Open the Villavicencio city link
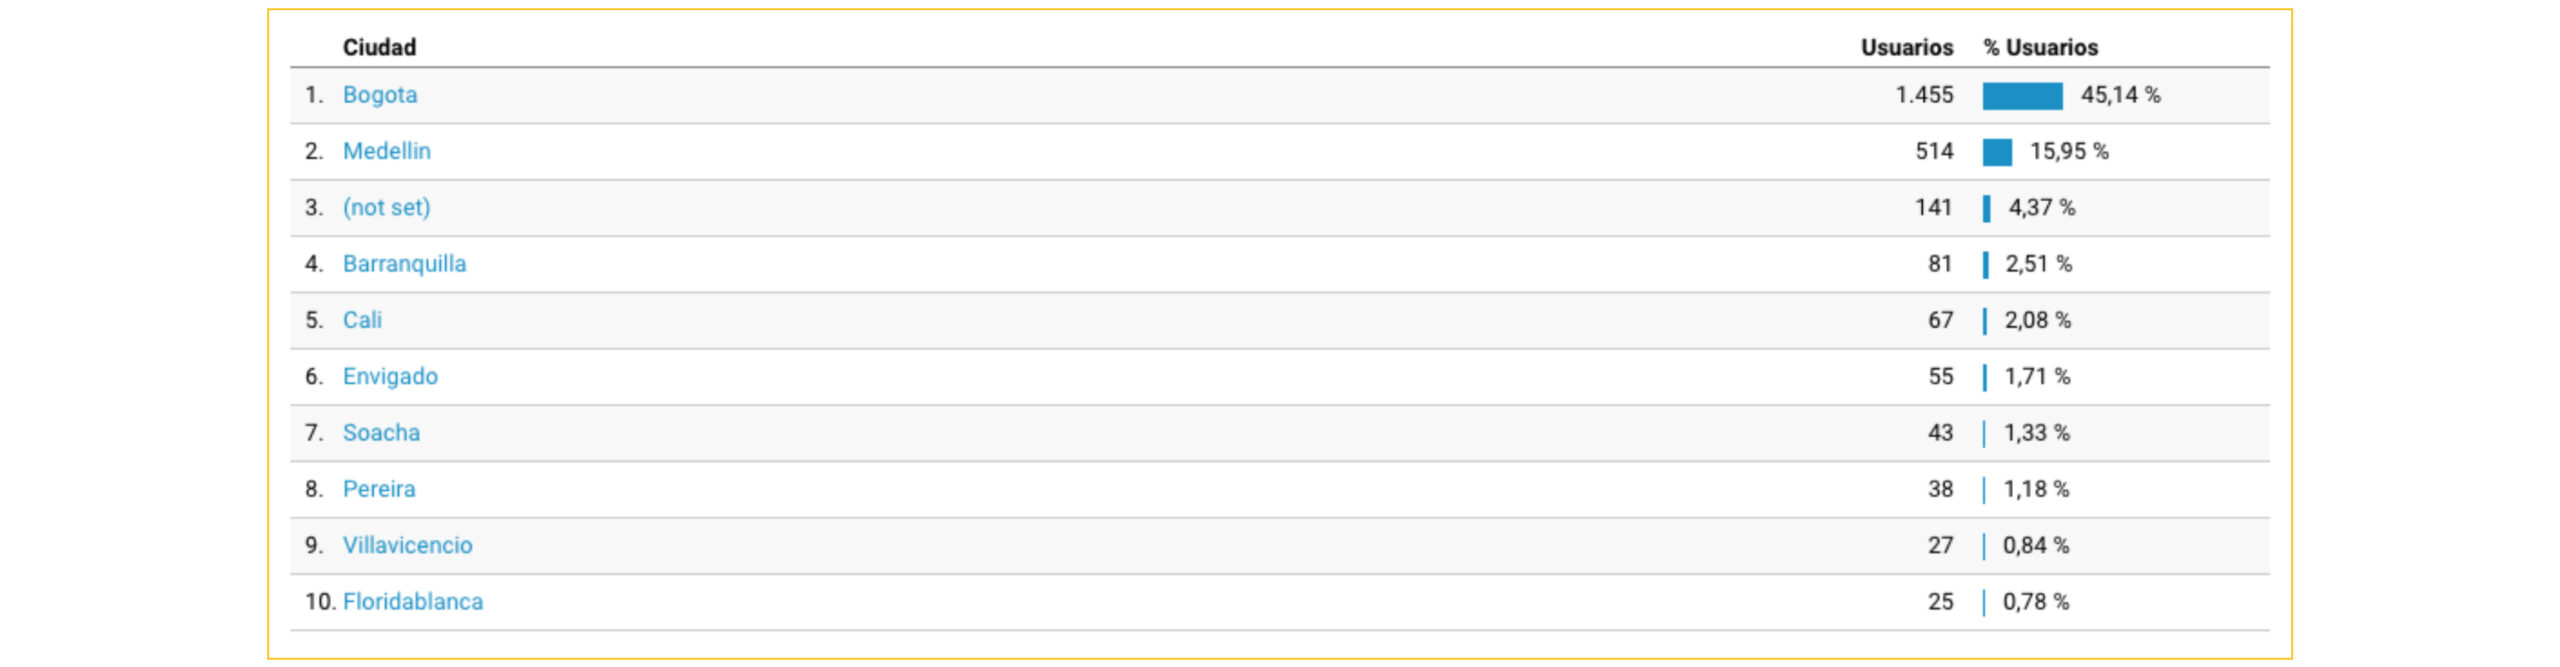This screenshot has height=667, width=2560. coord(407,545)
